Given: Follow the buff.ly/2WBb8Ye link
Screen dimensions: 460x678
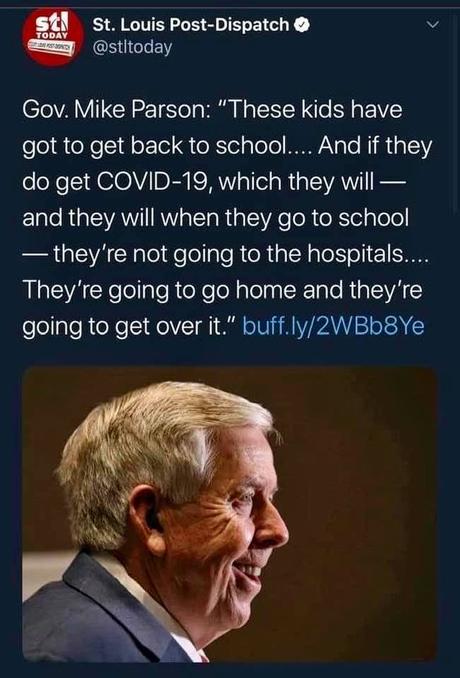Looking at the screenshot, I should [334, 326].
